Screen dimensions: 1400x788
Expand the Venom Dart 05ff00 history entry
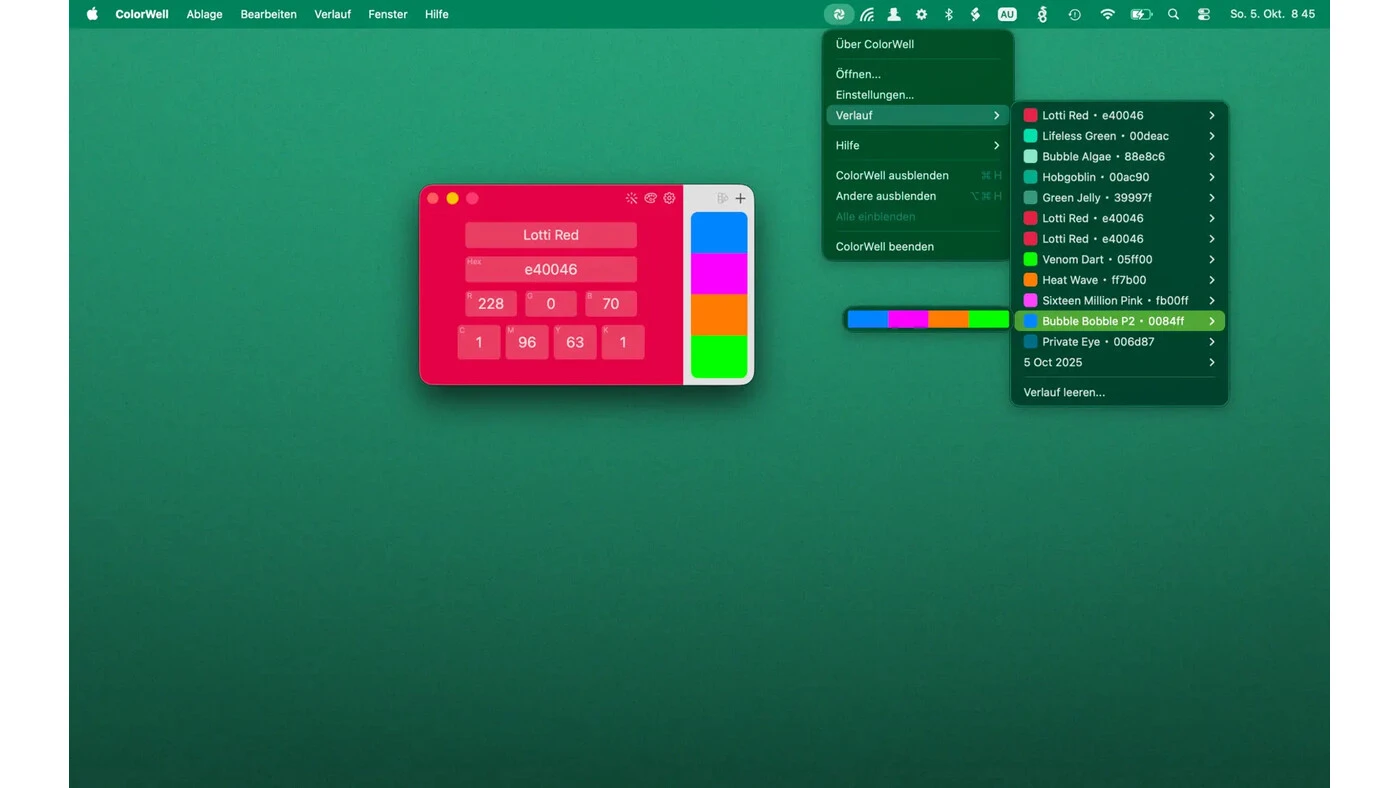click(x=1119, y=259)
